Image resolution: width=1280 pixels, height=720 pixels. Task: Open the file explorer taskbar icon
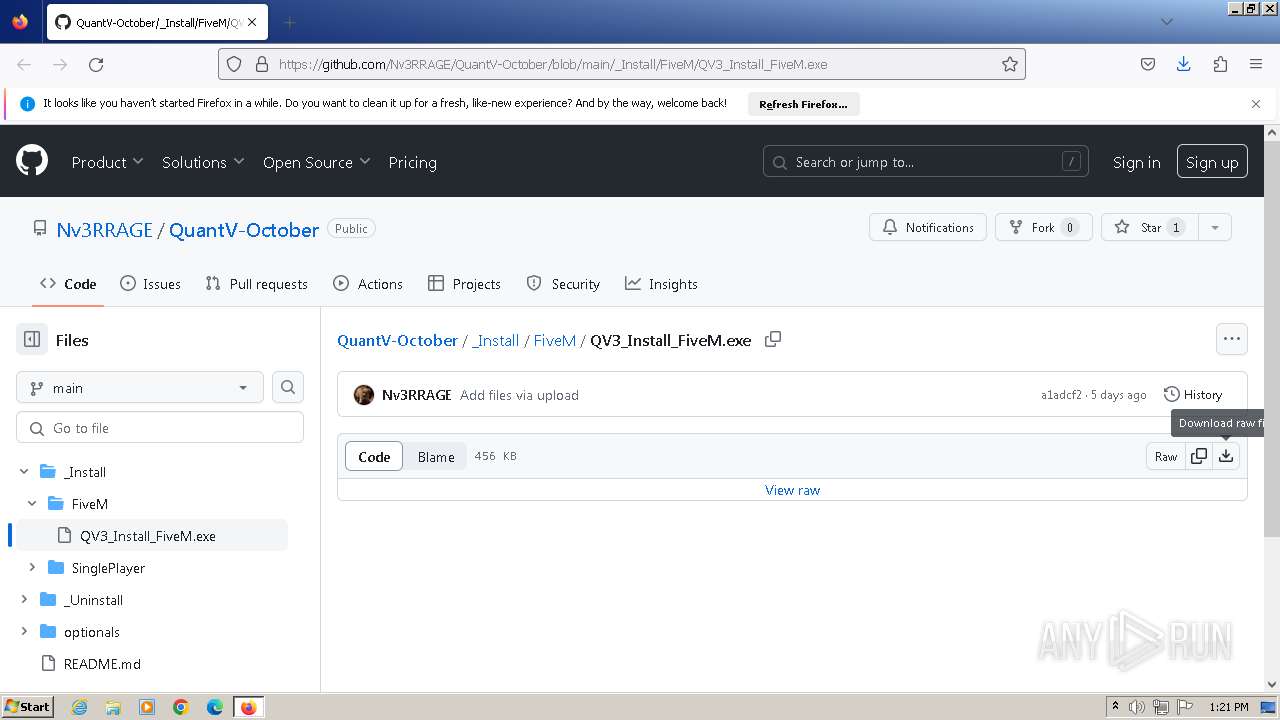coord(113,707)
